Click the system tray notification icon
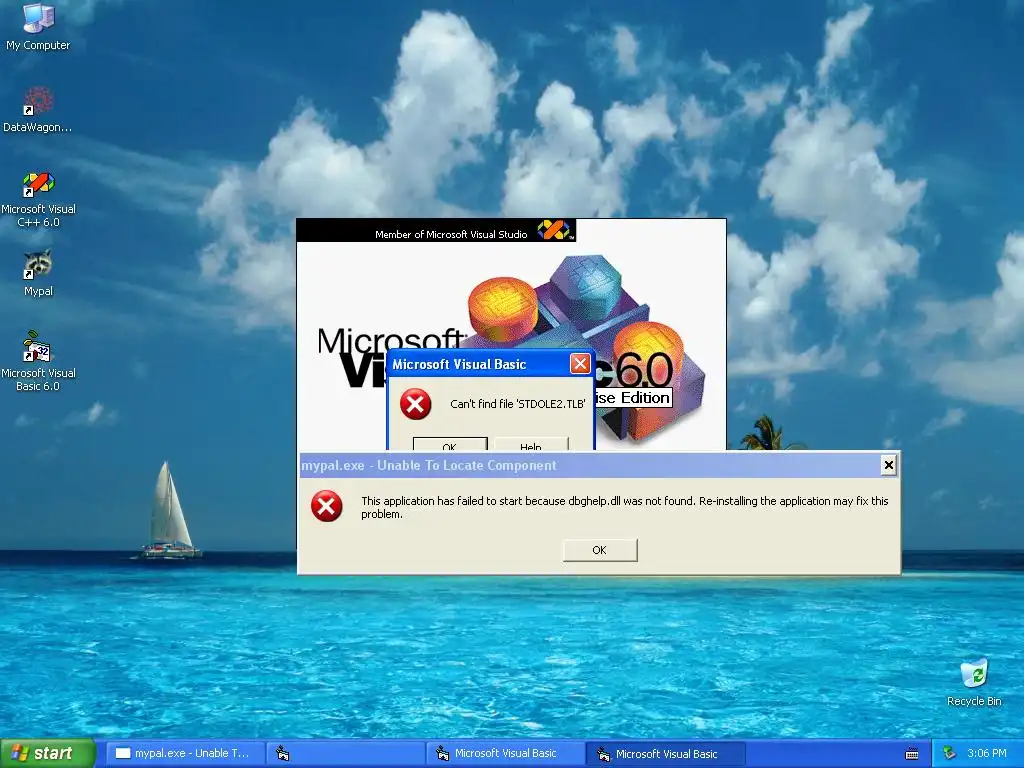The image size is (1024, 768). click(x=949, y=754)
